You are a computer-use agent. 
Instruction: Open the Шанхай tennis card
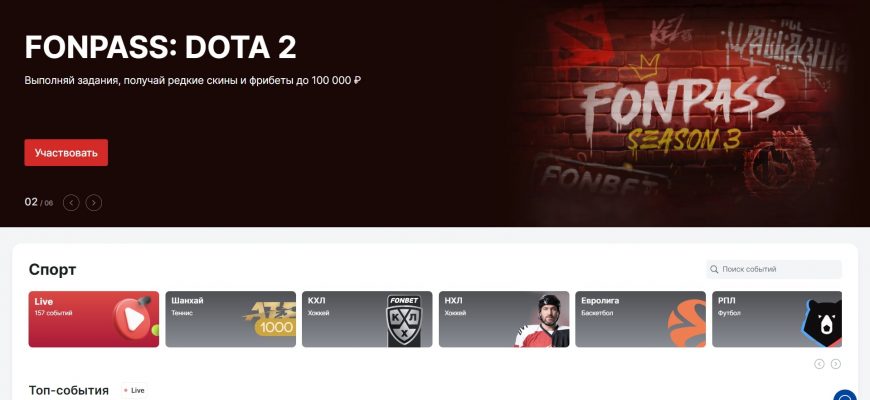click(230, 319)
